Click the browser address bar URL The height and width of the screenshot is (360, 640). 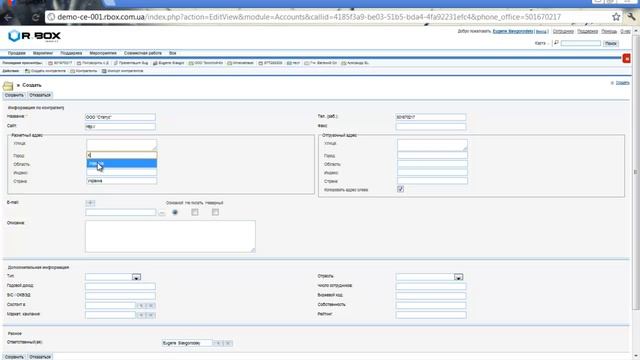click(x=309, y=17)
